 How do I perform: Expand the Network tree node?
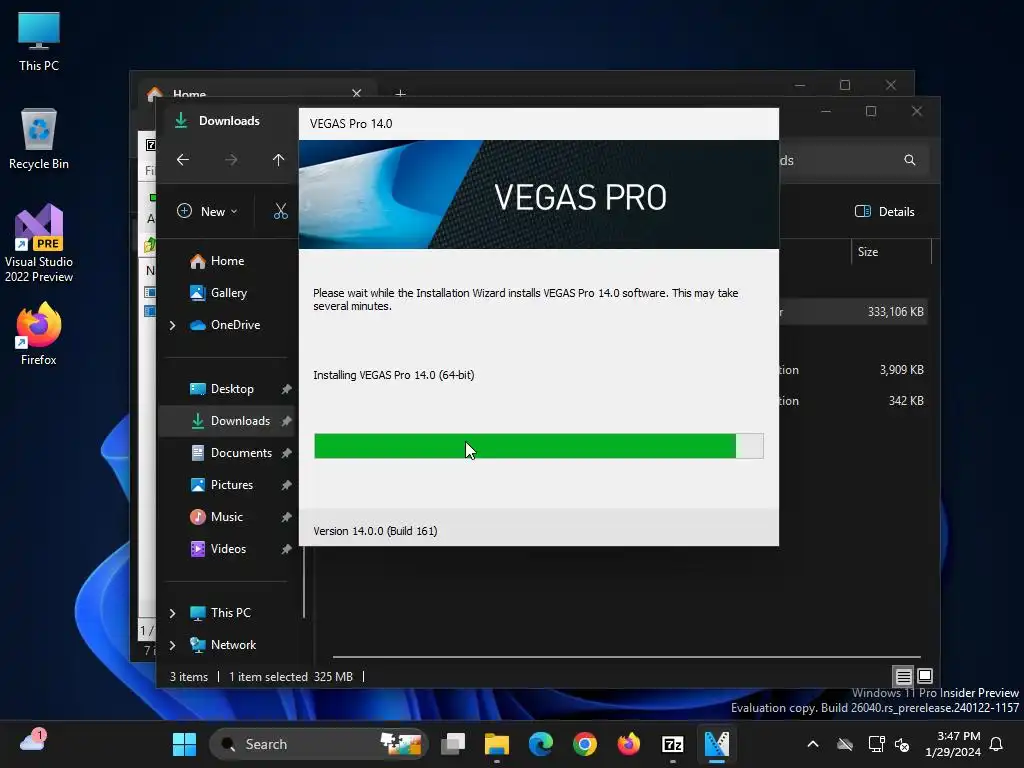pyautogui.click(x=172, y=645)
